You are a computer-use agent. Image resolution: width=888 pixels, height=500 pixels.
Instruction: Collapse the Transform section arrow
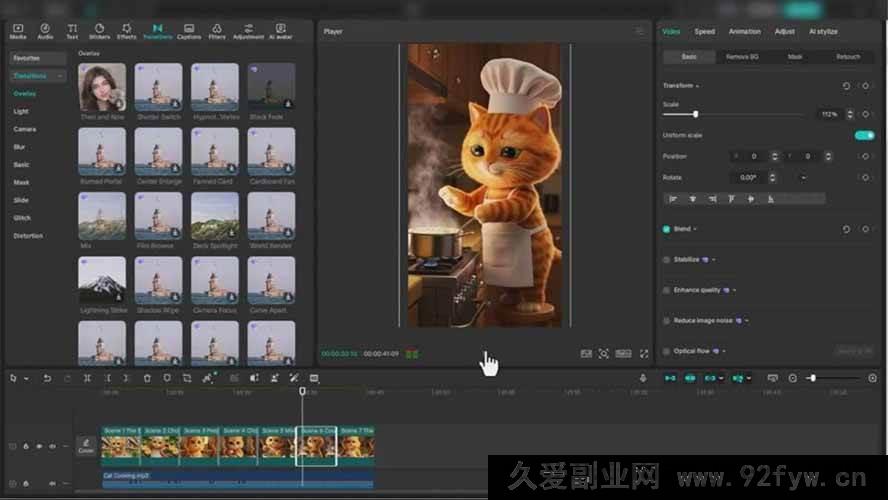pos(698,86)
